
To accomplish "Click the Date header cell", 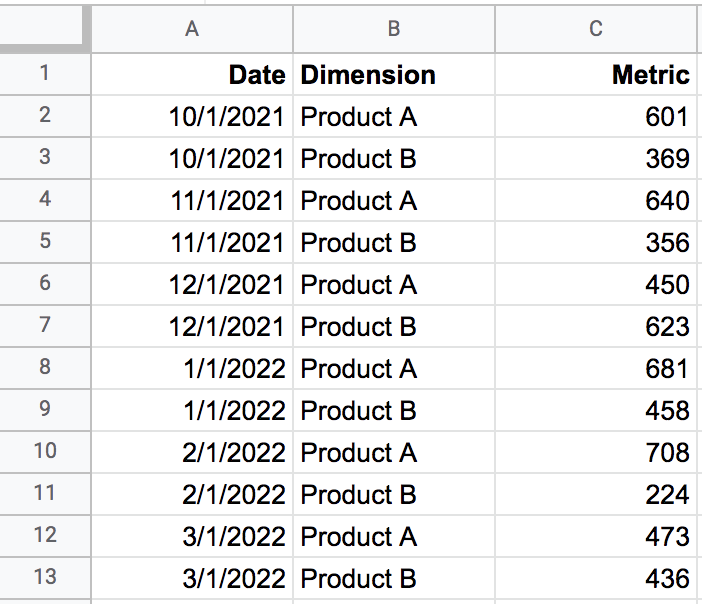I will (x=192, y=75).
